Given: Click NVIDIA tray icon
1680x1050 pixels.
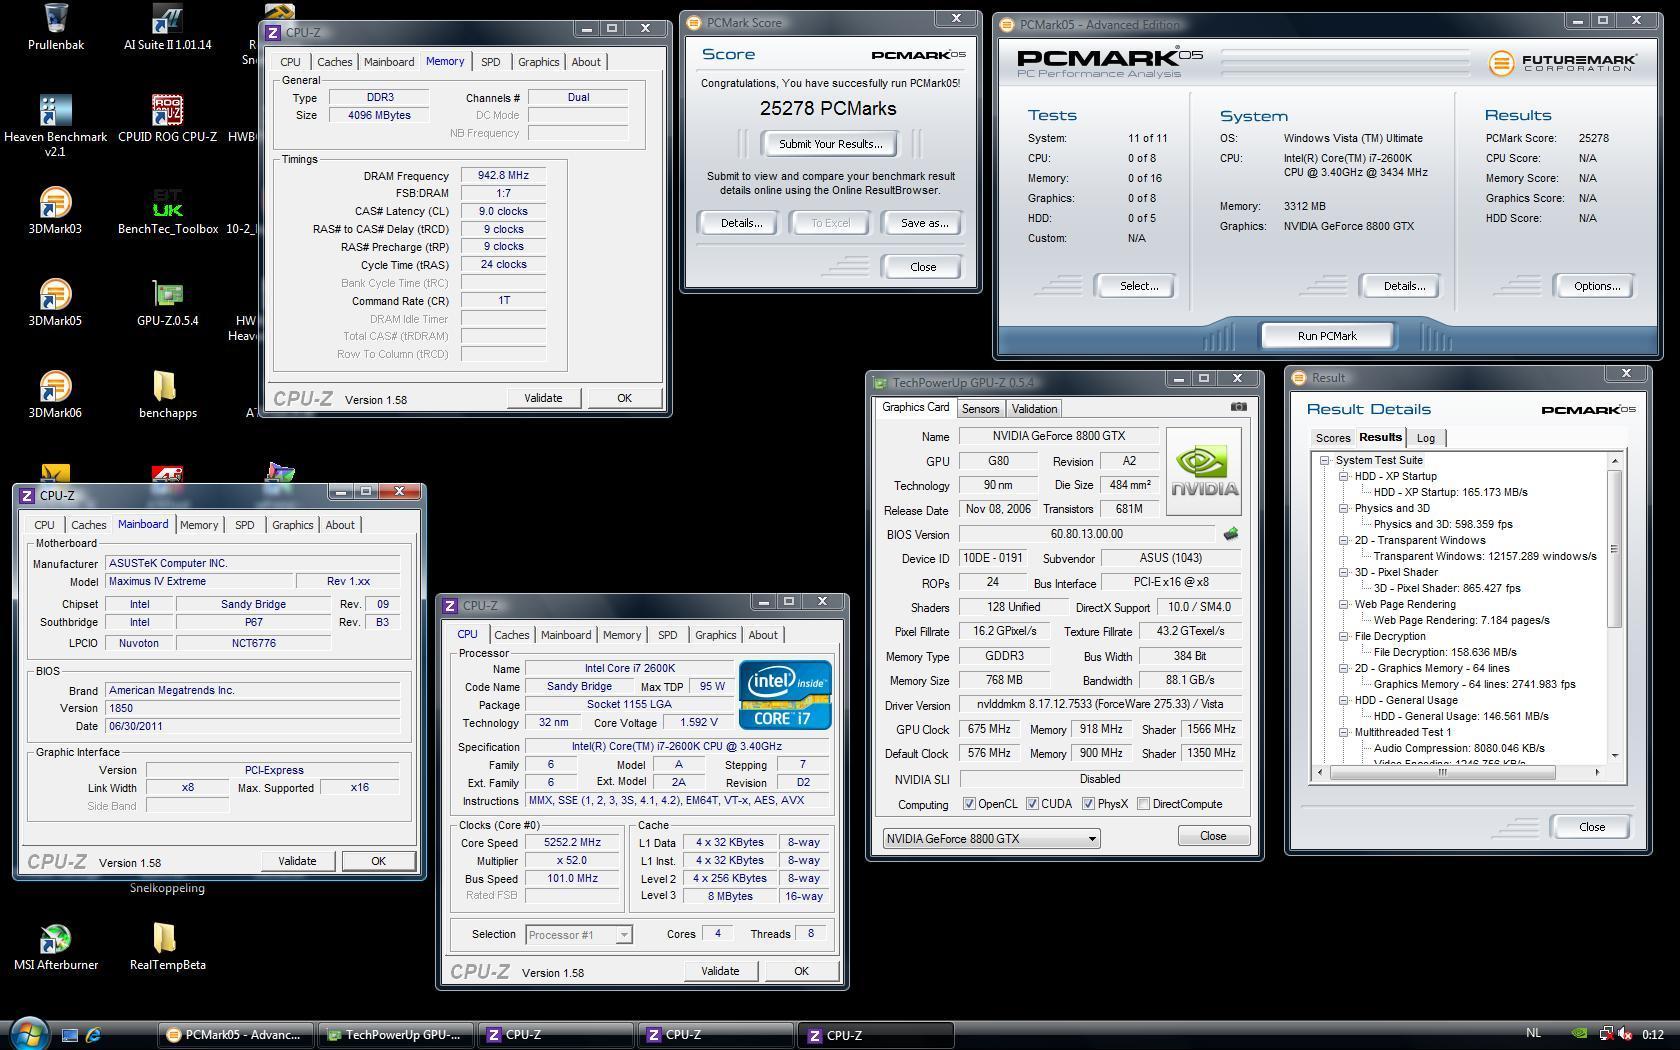Looking at the screenshot, I should click(1579, 1034).
